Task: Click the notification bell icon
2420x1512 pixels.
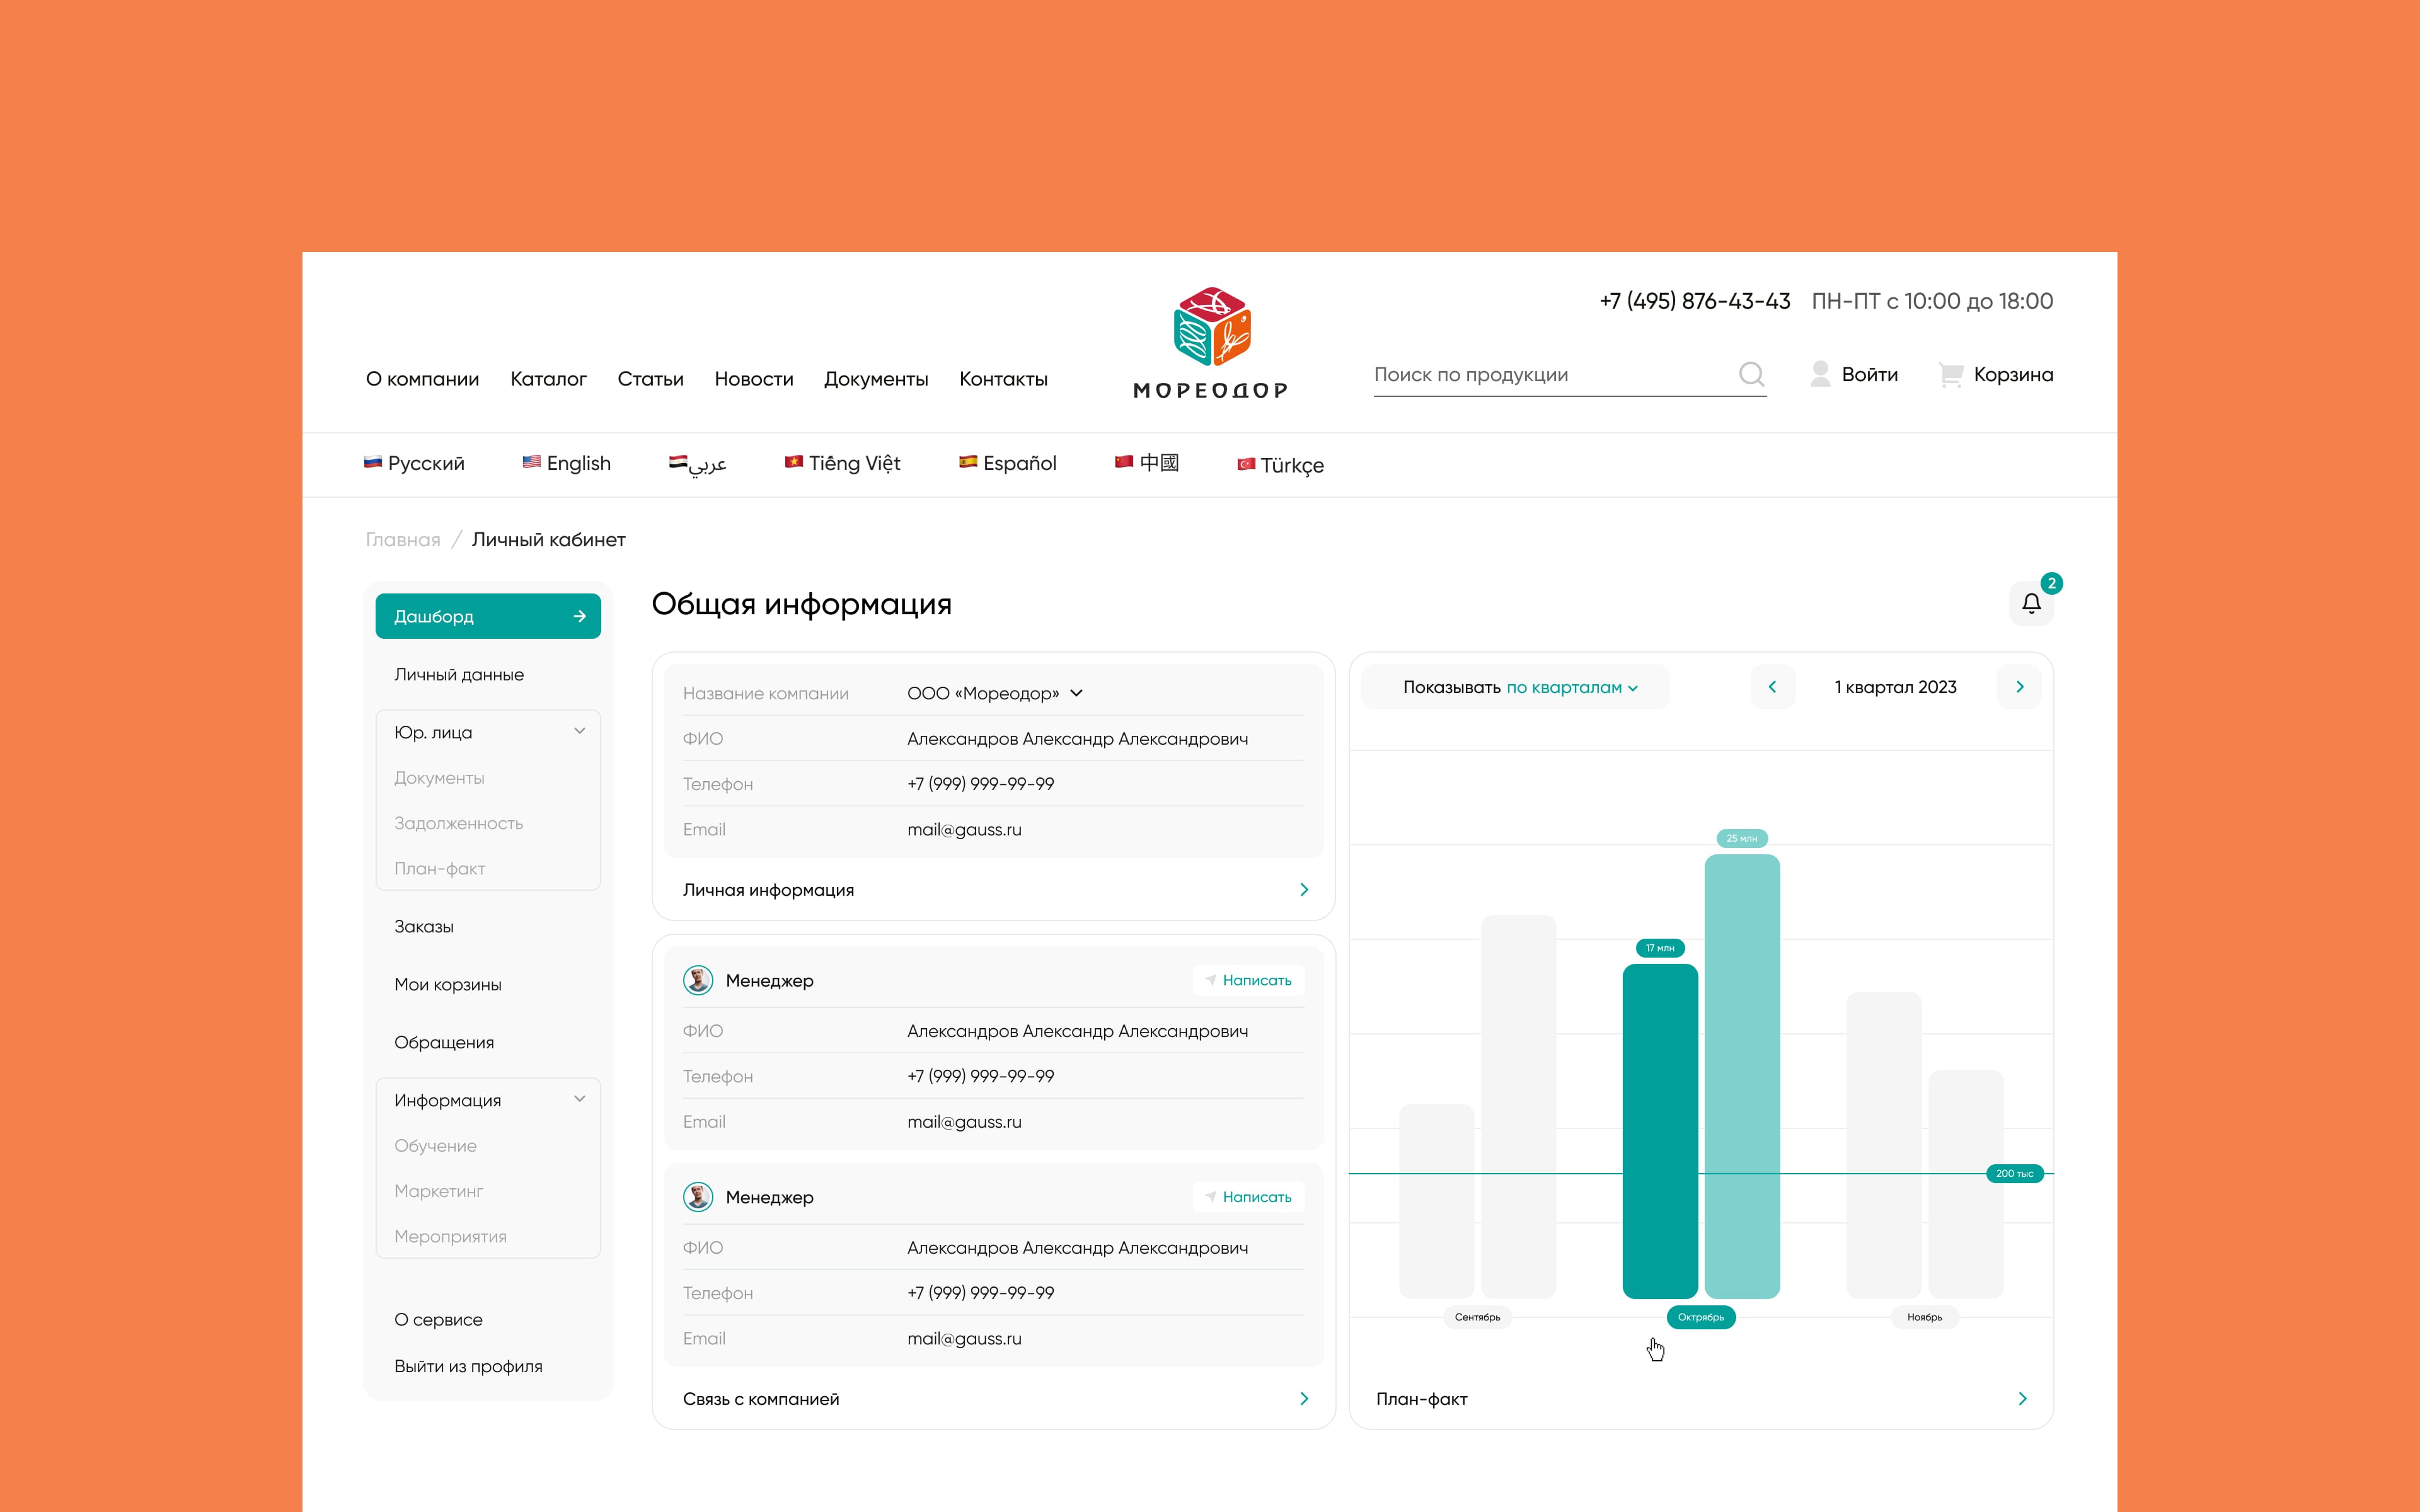Action: pyautogui.click(x=2031, y=603)
